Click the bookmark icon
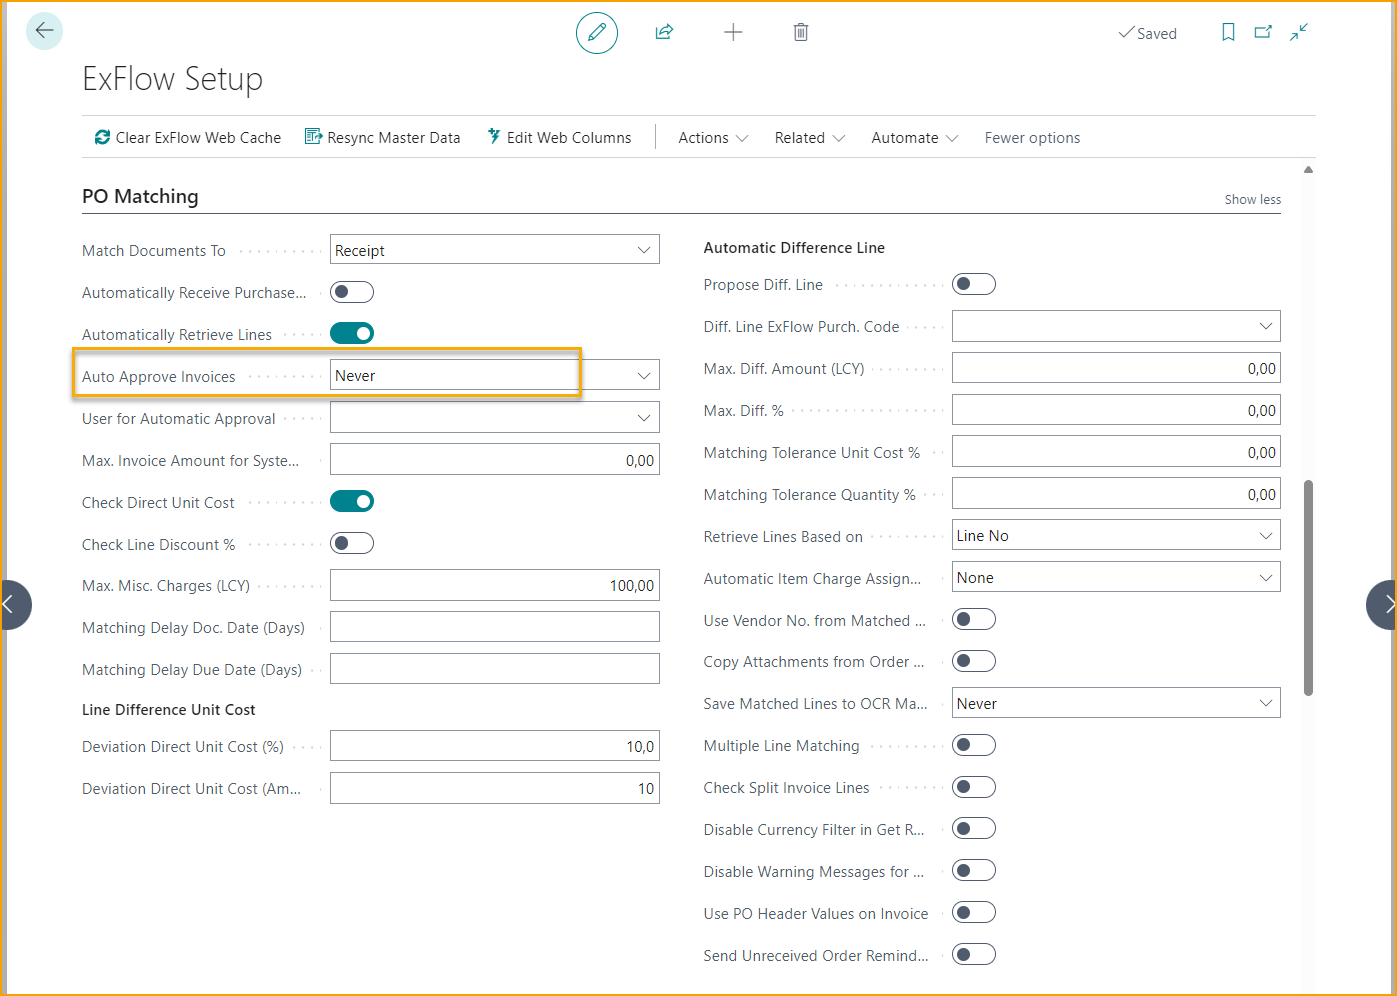The height and width of the screenshot is (996, 1397). [1228, 33]
